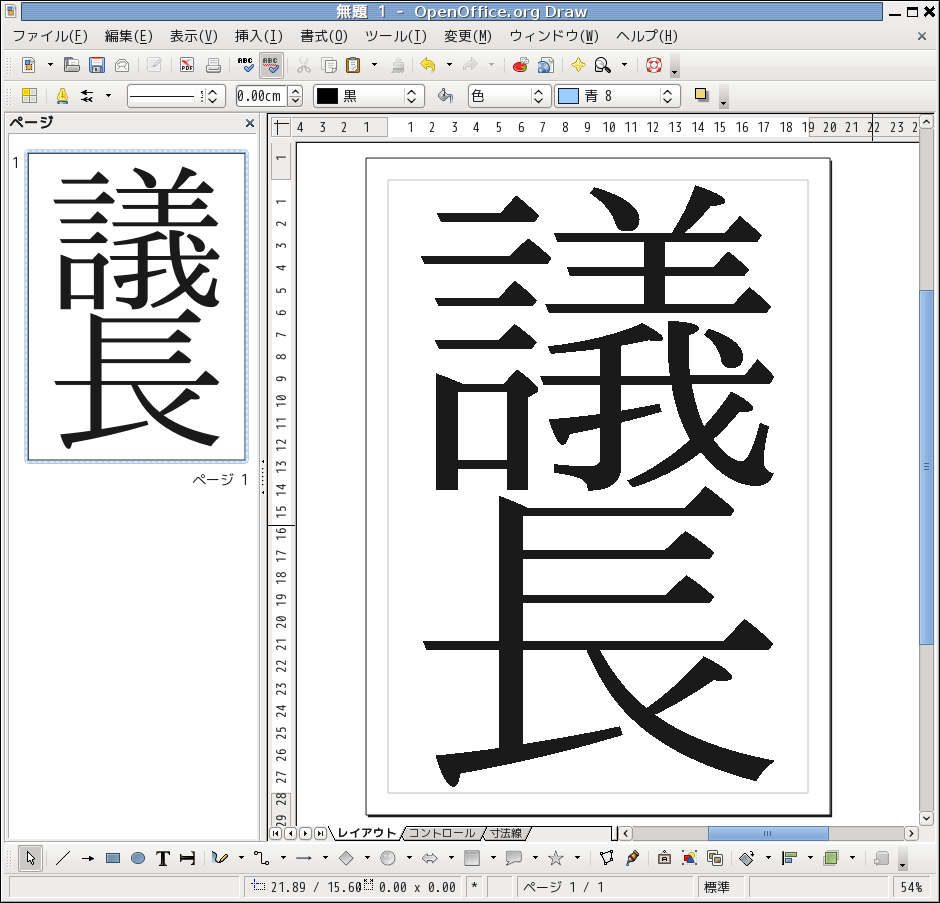Open the Navigator star icon
Screen dimensions: 940x903
pos(578,65)
